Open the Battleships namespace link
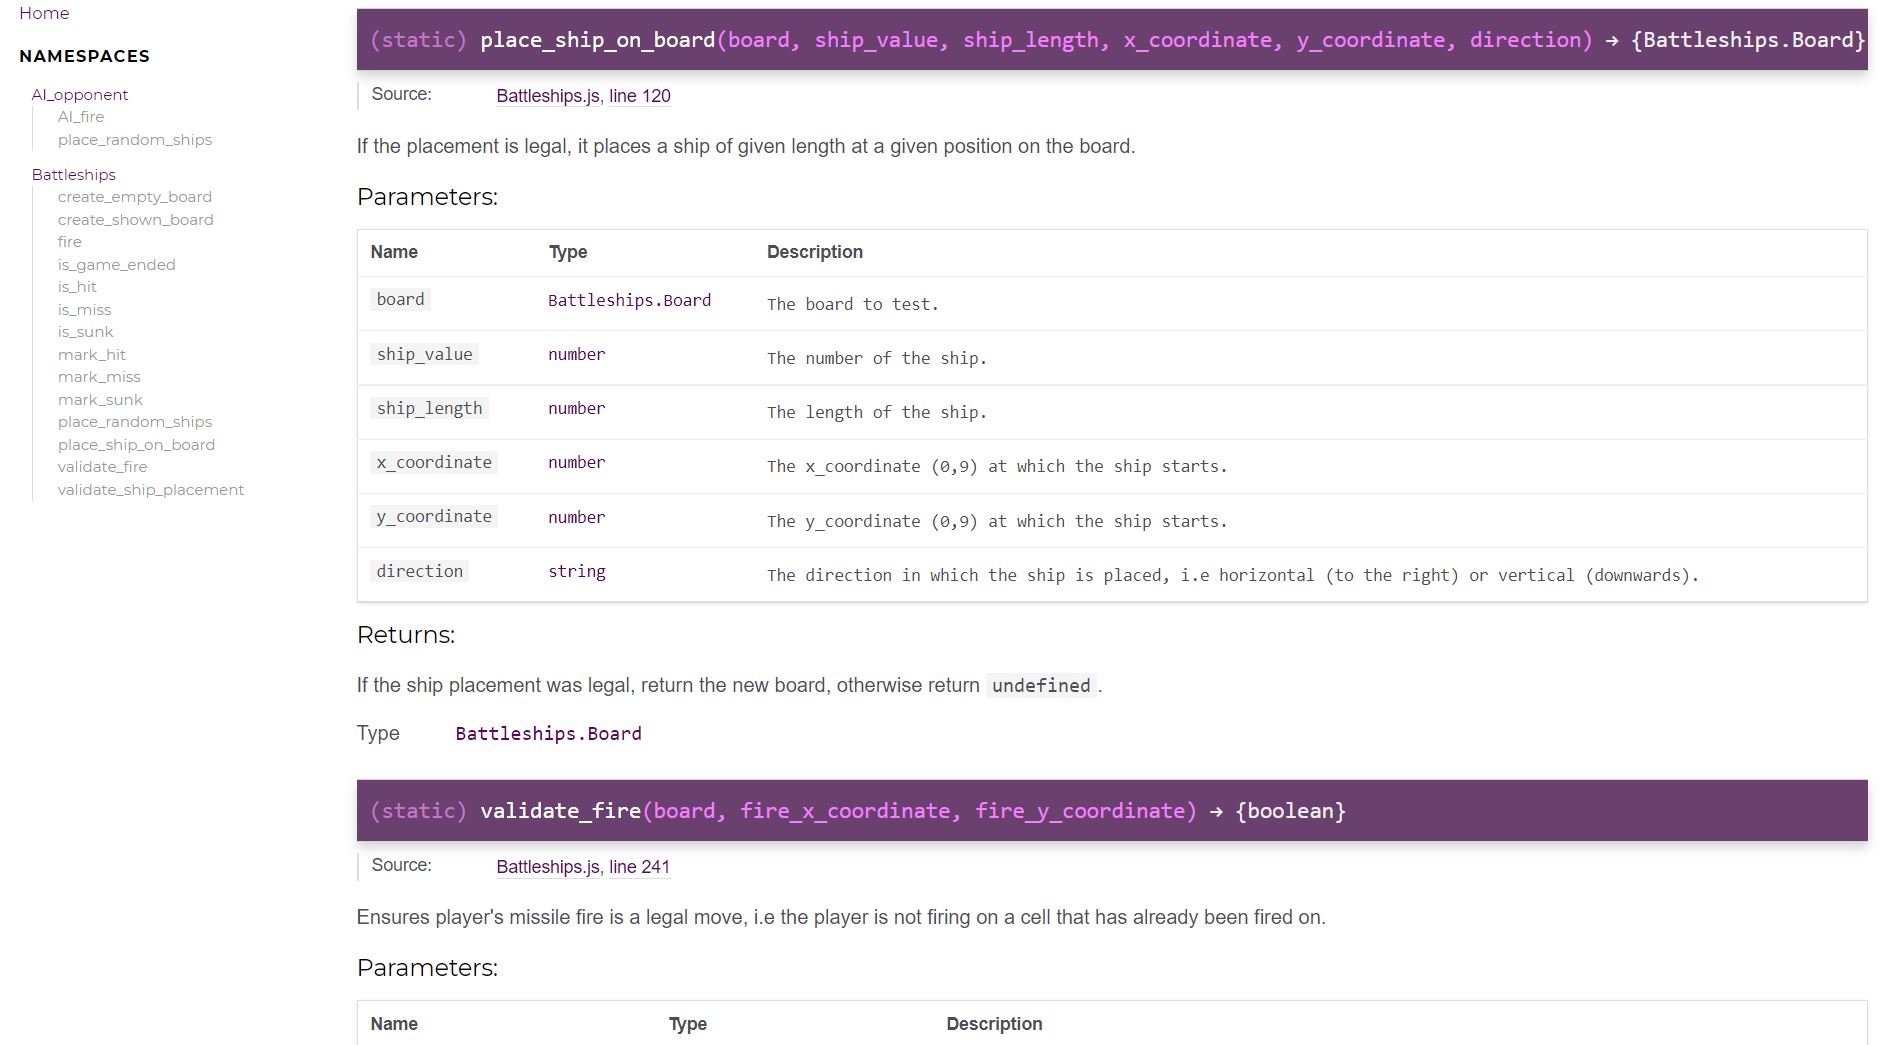 74,175
